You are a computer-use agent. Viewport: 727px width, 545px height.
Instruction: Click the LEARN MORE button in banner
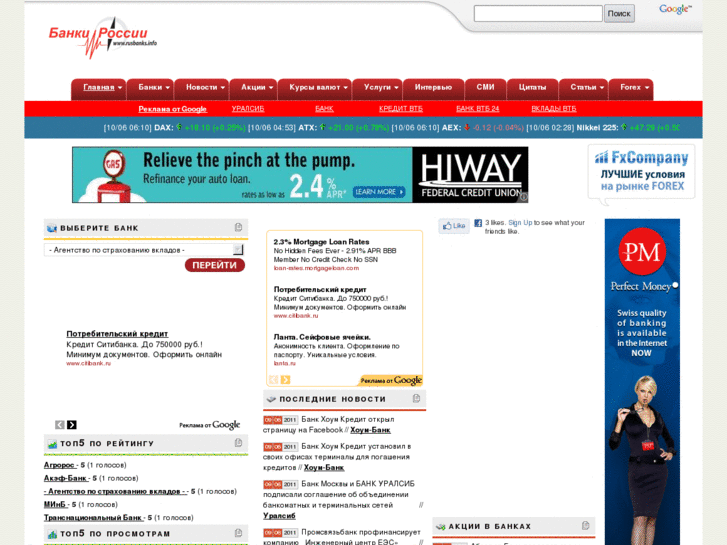pyautogui.click(x=379, y=192)
